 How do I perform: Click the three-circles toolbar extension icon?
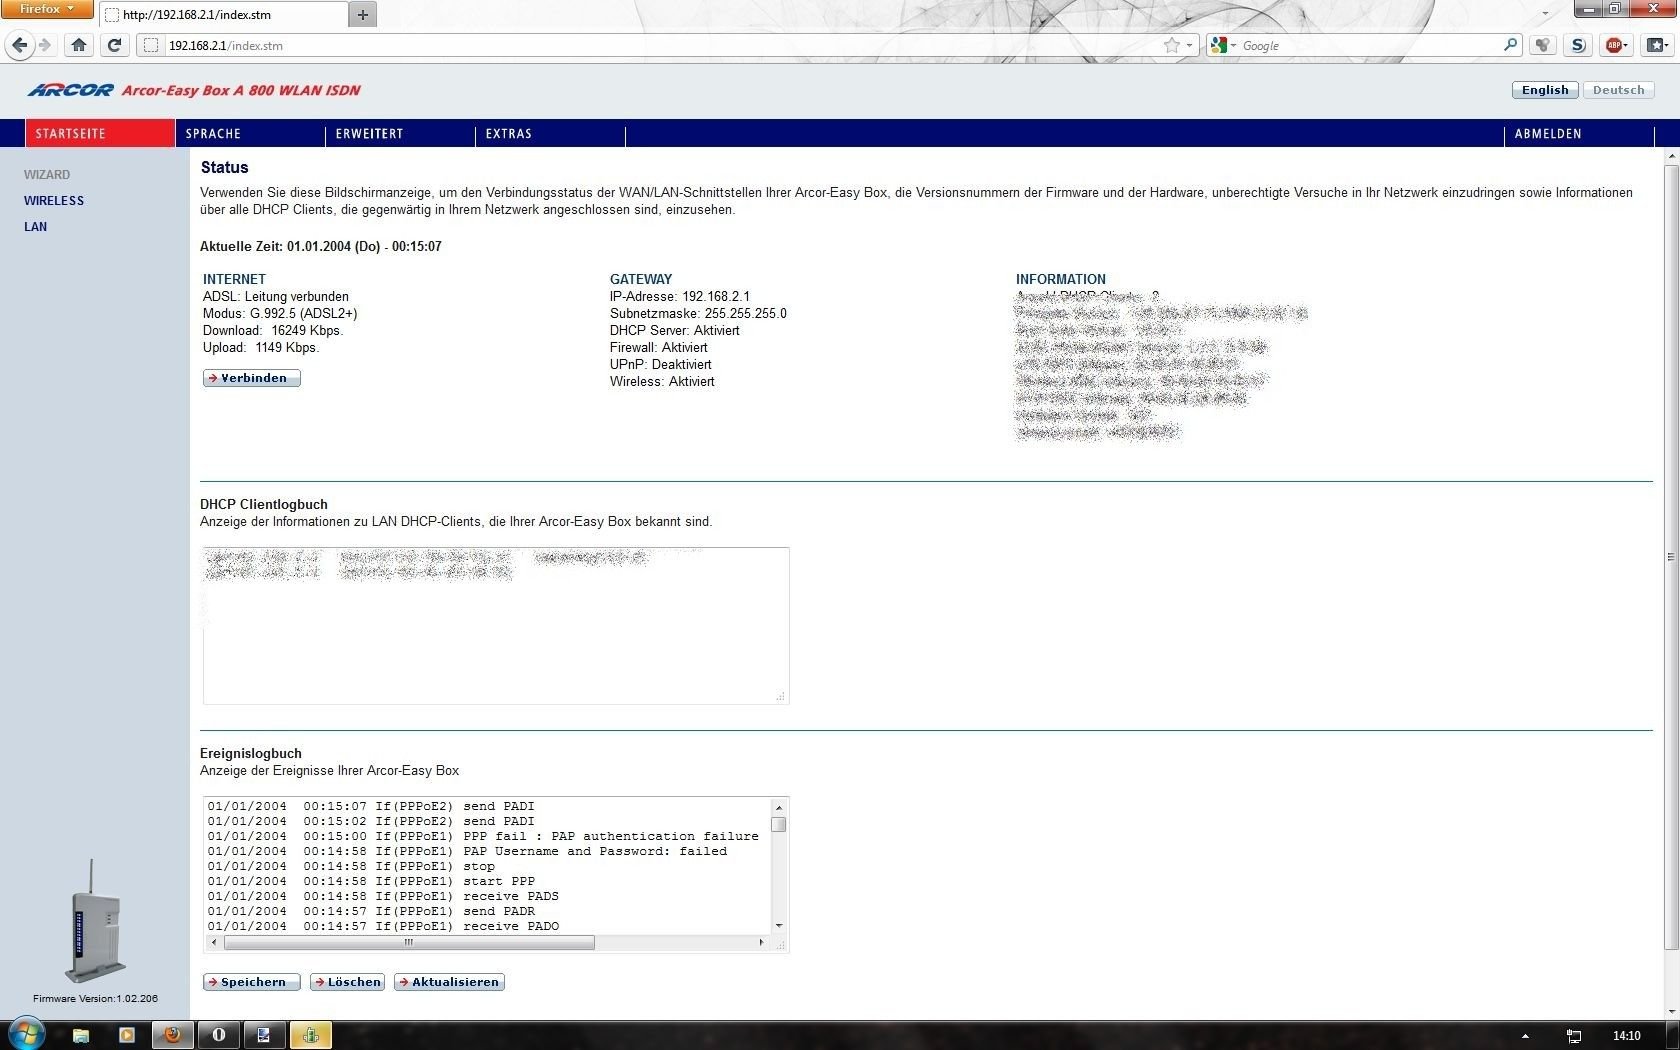pyautogui.click(x=1542, y=45)
